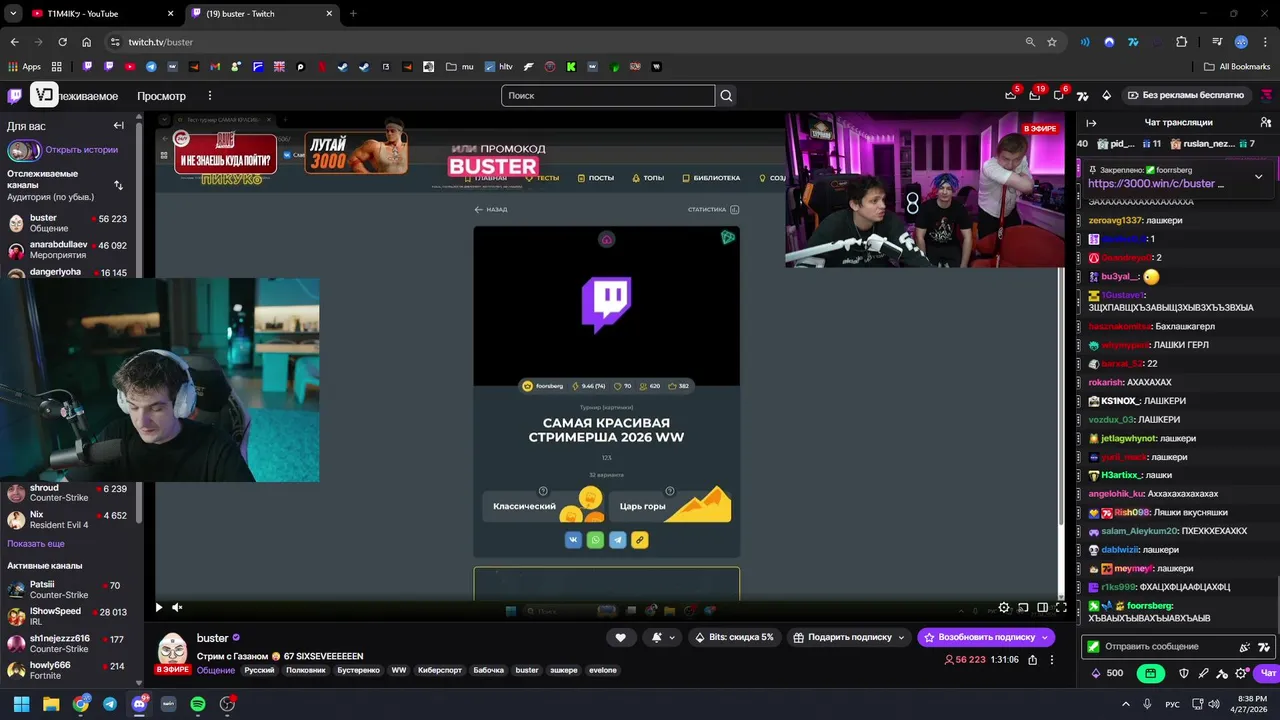This screenshot has height=720, width=1280.
Task: Open Spotify from the taskbar
Action: (198, 704)
